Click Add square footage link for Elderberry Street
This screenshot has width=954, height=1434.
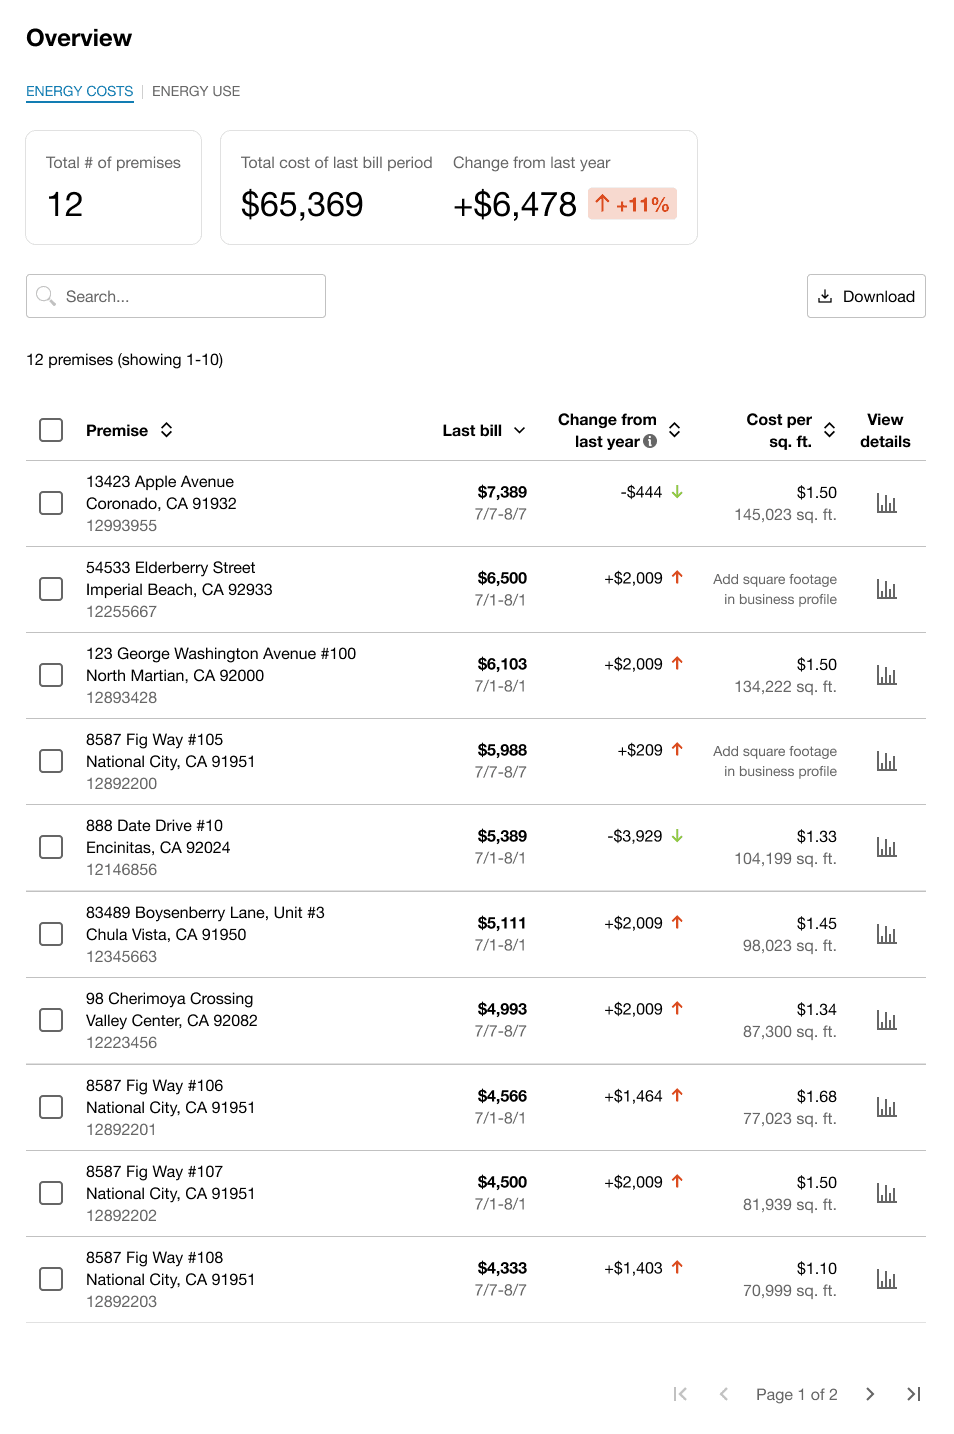(x=775, y=589)
